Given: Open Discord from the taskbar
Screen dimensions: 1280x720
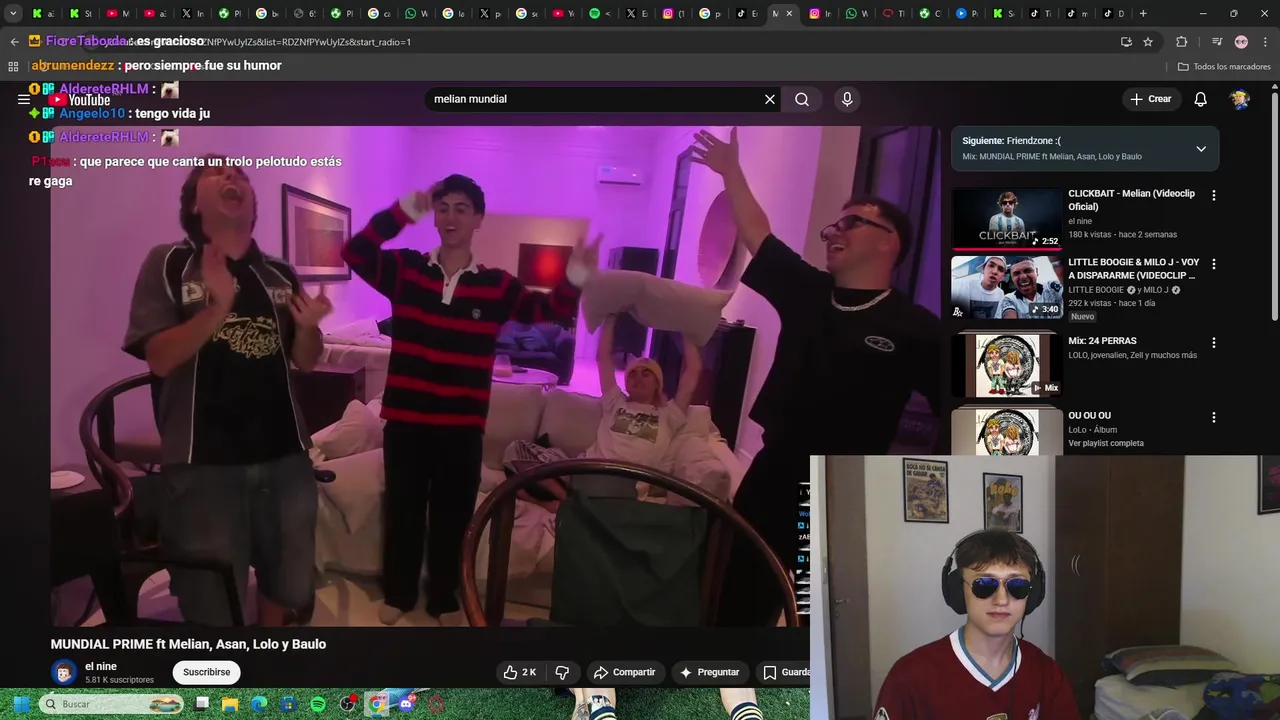Looking at the screenshot, I should 407,704.
